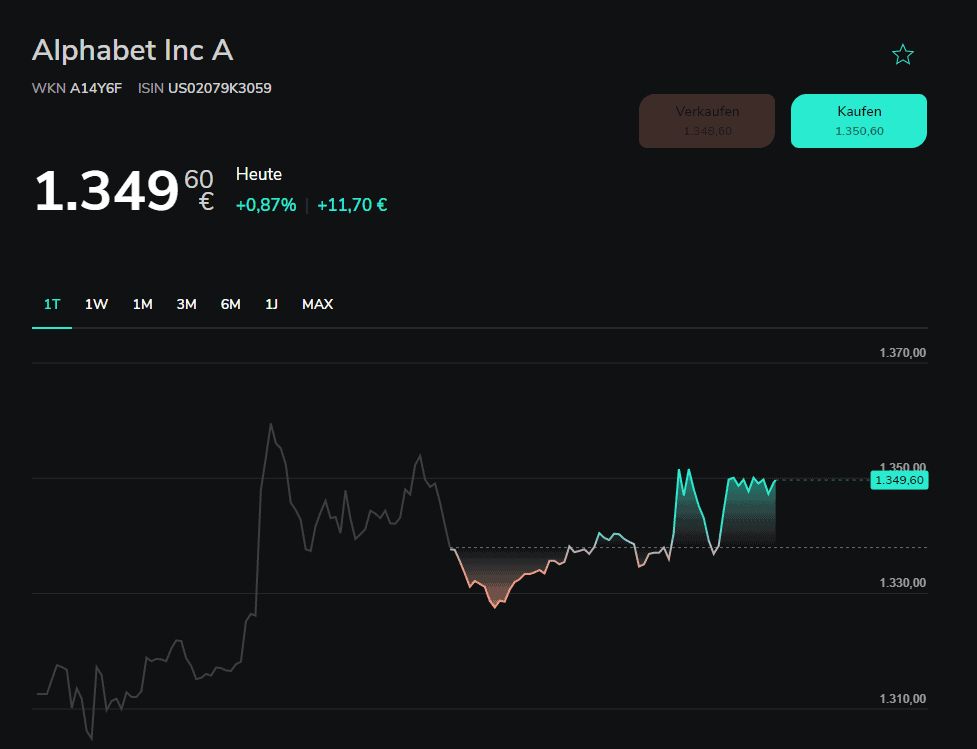Add Alphabet to favorites with star icon
977x749 pixels.
(x=902, y=55)
